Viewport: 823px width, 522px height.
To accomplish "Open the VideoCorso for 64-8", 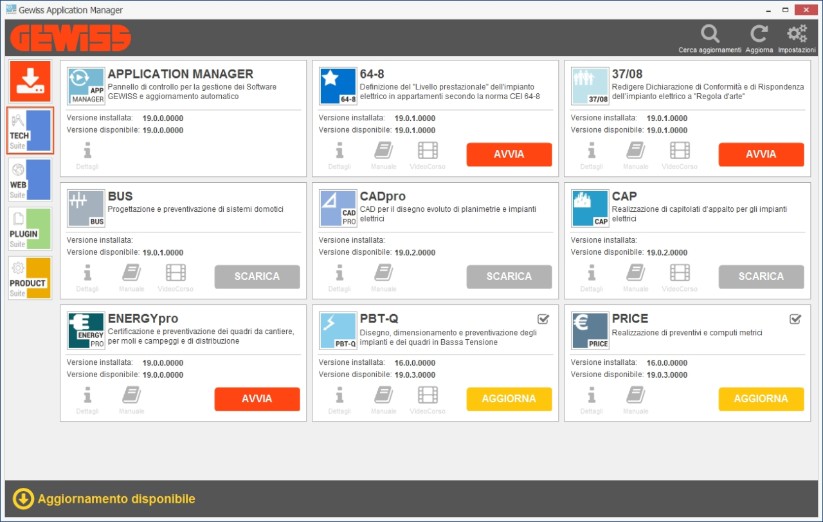I will click(427, 155).
